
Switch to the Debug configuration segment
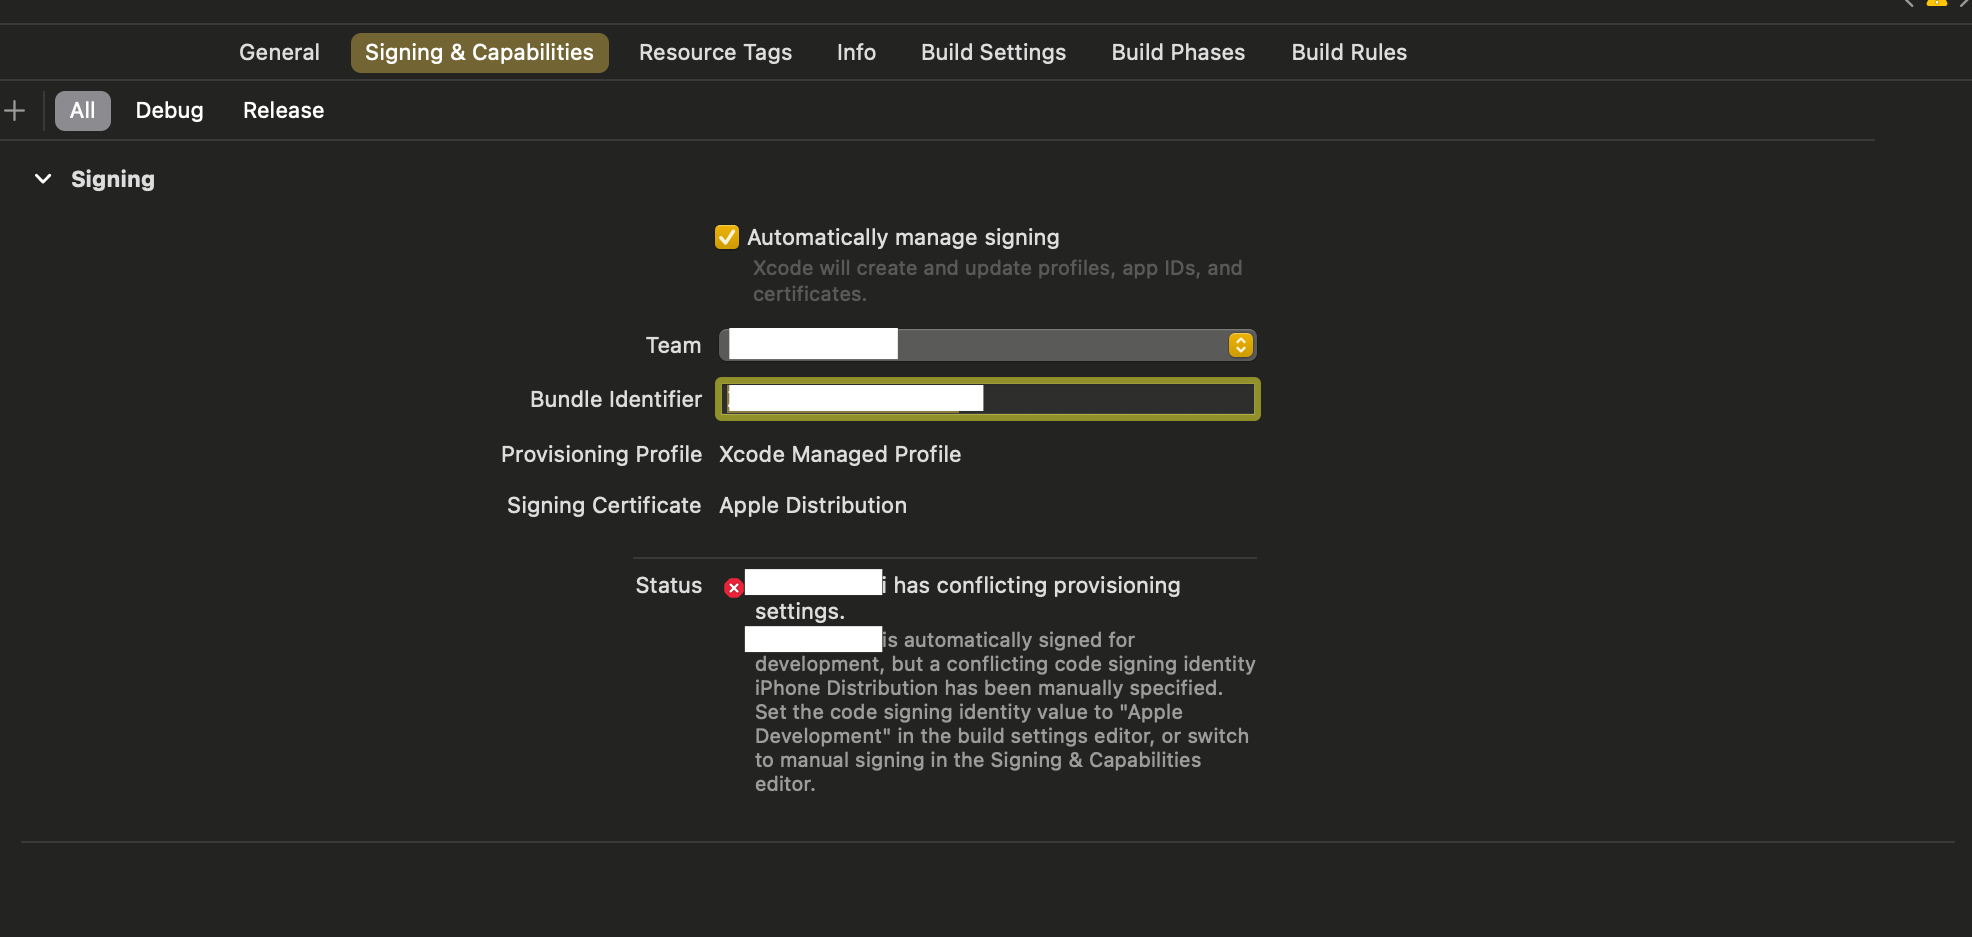[x=169, y=110]
